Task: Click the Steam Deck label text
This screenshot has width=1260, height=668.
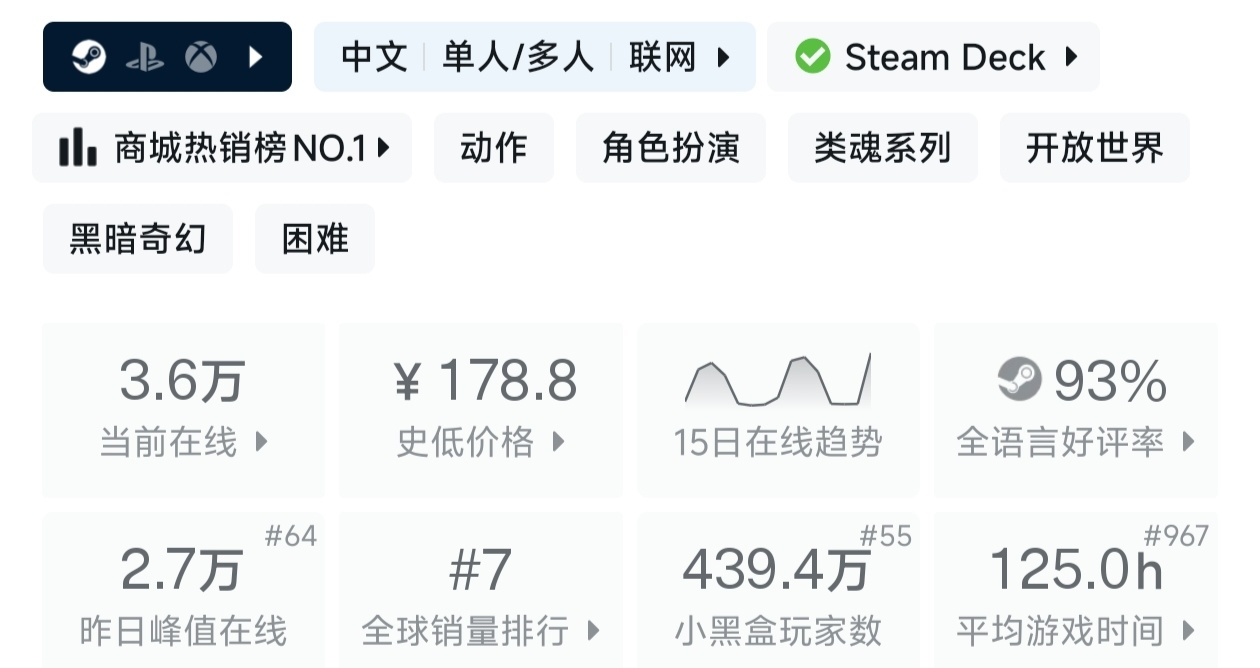Action: (x=945, y=57)
